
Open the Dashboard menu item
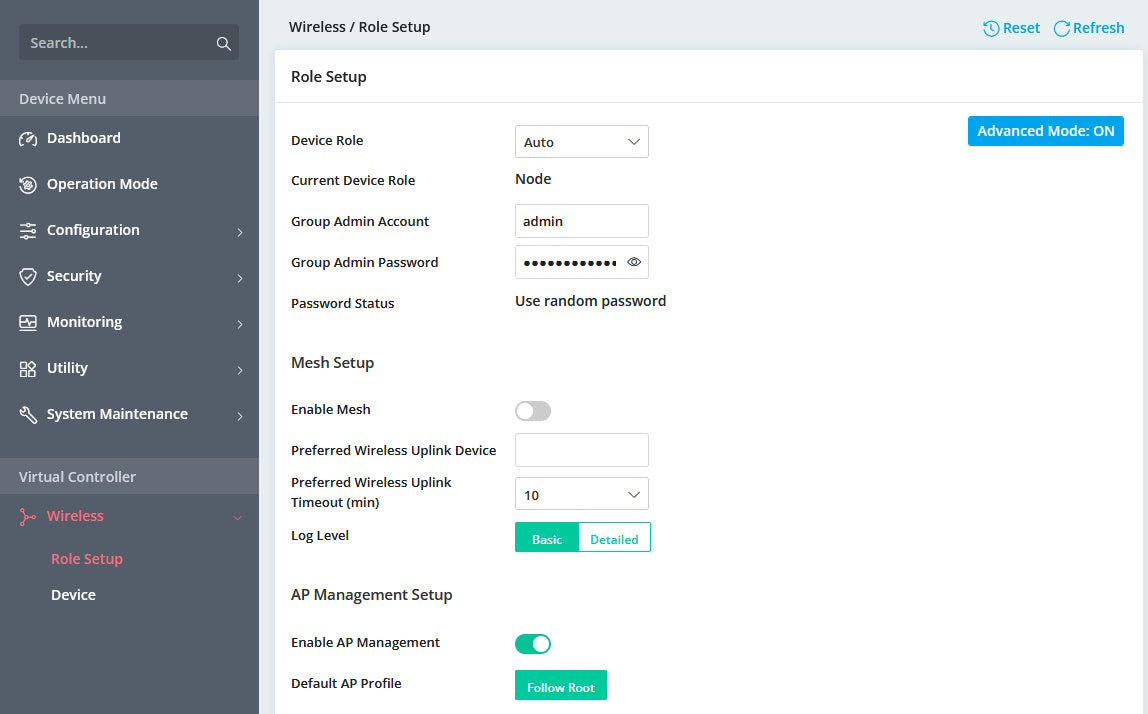pyautogui.click(x=129, y=138)
